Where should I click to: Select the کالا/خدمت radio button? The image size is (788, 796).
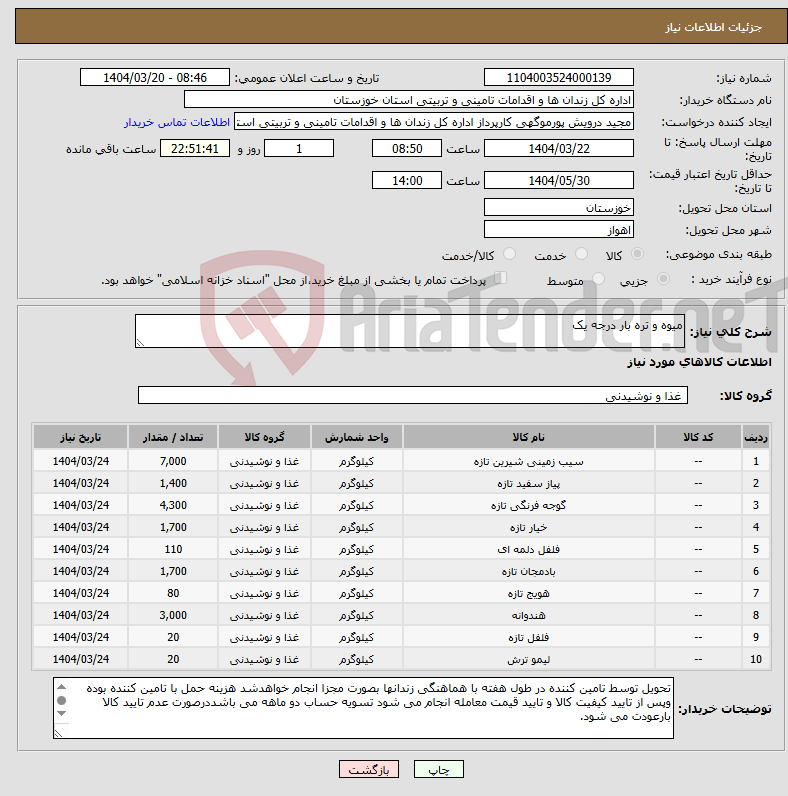pos(509,254)
